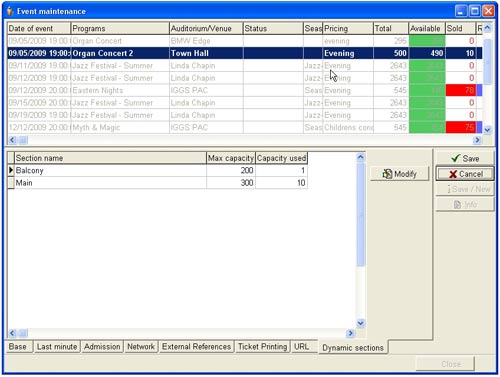This screenshot has height=377, width=500.
Task: Select the Eastern Nights event row
Action: (245, 90)
